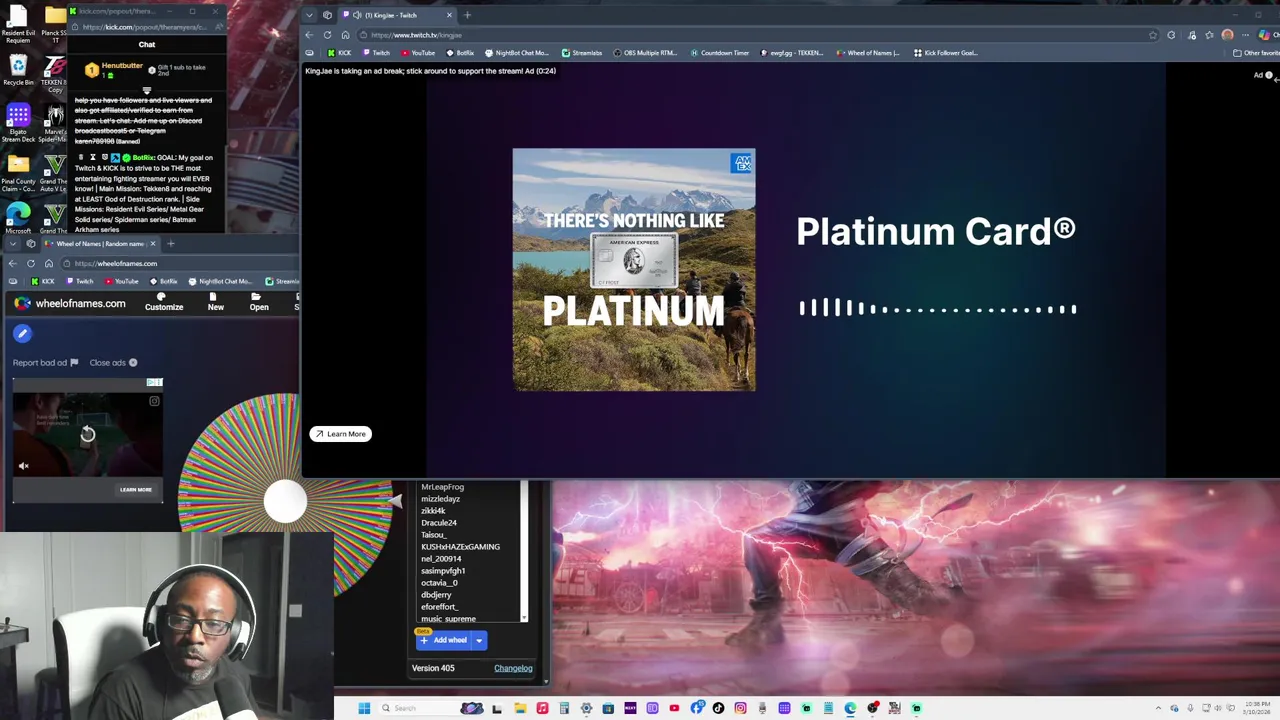Open File Explorer from the taskbar

(520, 708)
